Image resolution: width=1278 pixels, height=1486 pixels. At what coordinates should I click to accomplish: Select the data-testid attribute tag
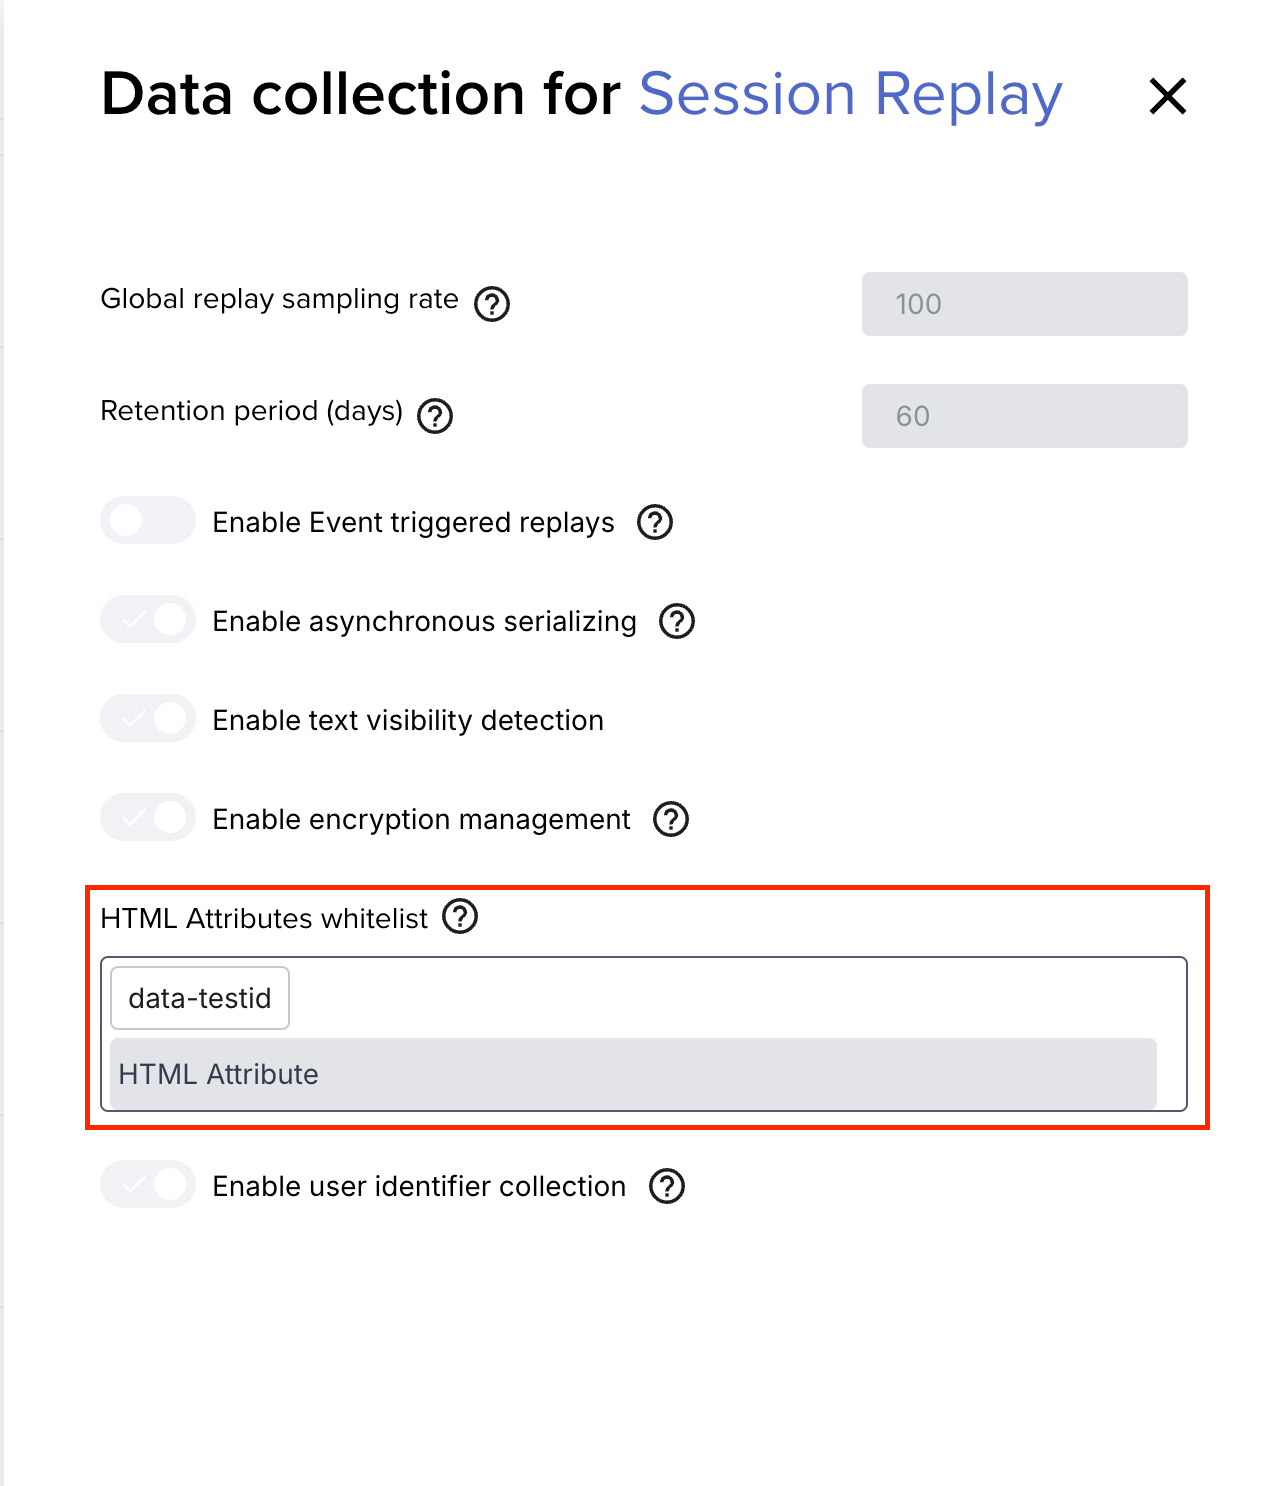[200, 998]
